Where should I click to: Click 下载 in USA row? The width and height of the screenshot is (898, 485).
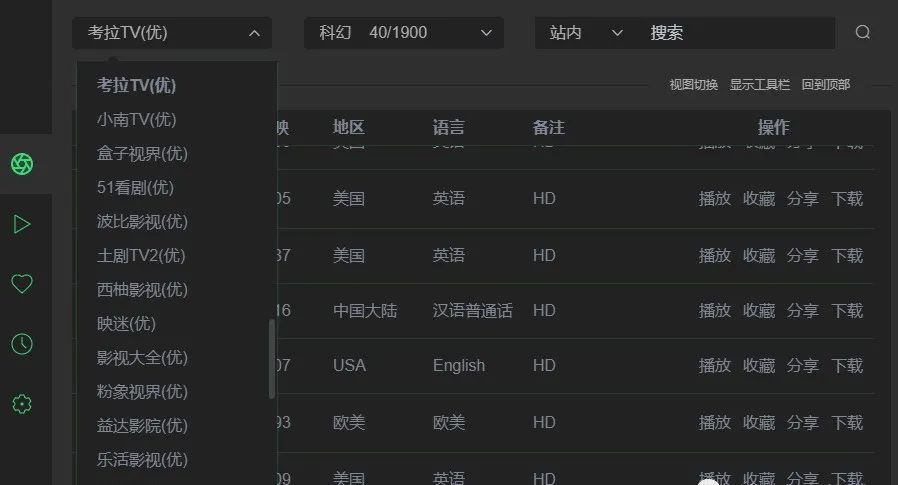(847, 365)
